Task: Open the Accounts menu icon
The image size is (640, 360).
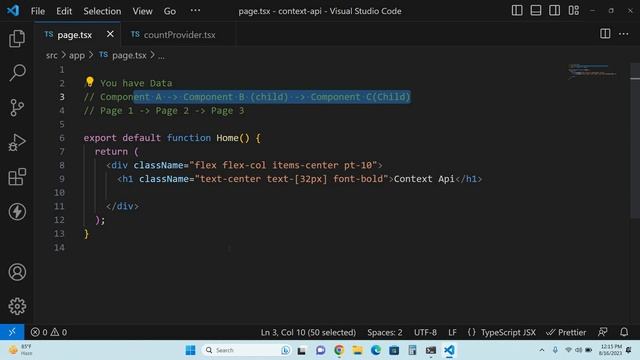Action: click(x=17, y=272)
